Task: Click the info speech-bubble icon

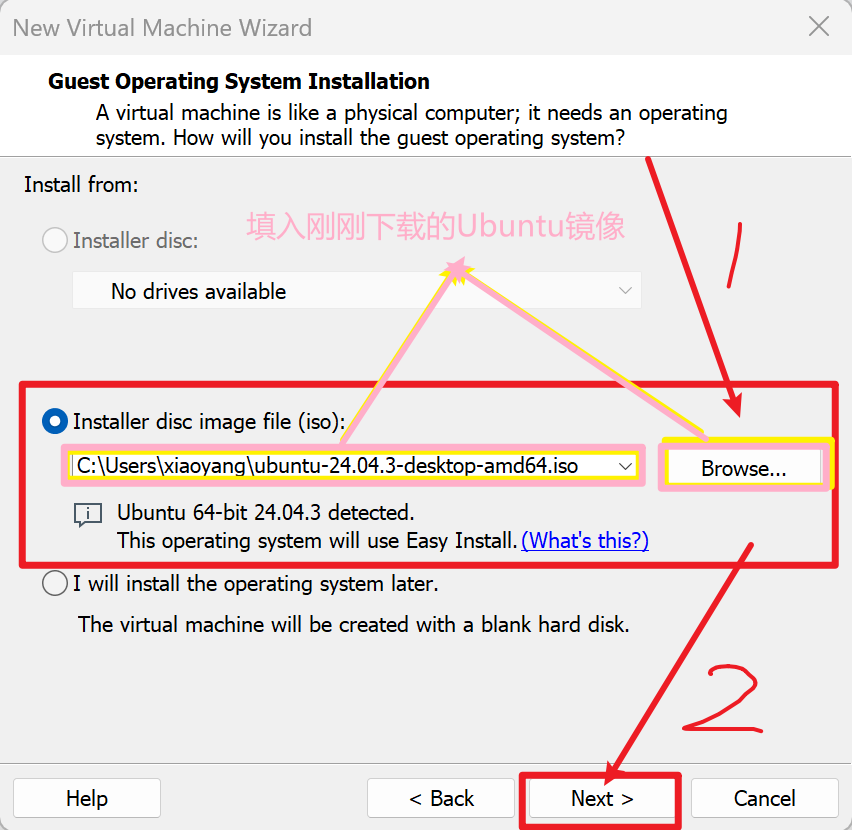Action: pyautogui.click(x=87, y=514)
